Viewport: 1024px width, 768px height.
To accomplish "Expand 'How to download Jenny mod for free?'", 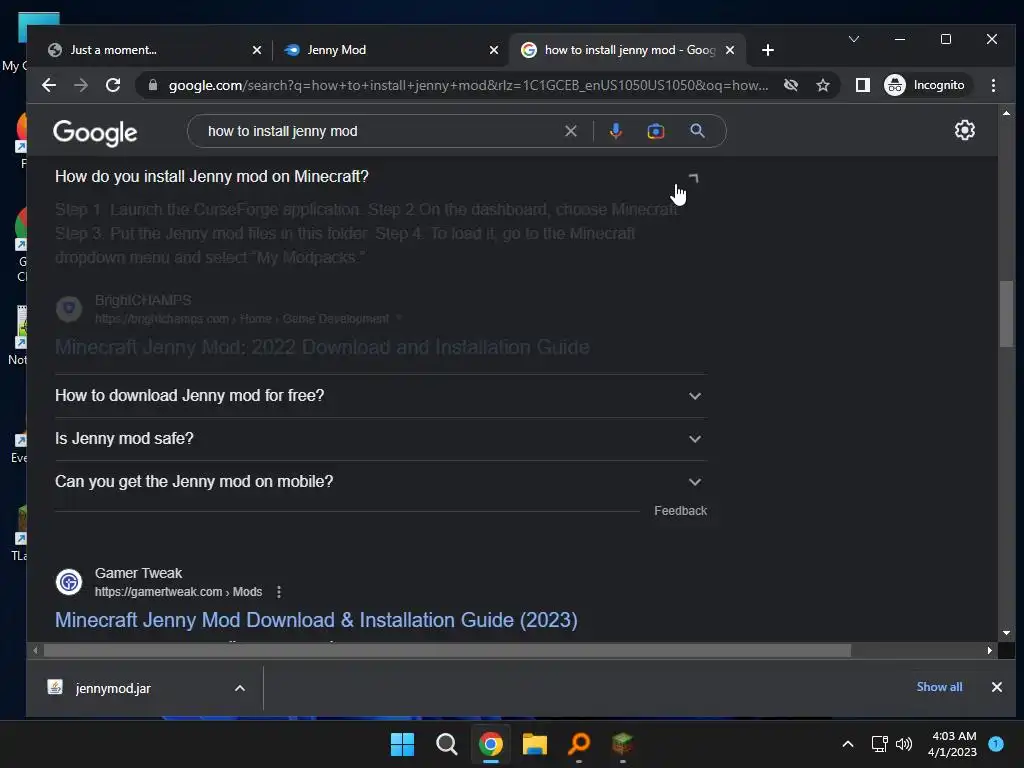I will [381, 396].
